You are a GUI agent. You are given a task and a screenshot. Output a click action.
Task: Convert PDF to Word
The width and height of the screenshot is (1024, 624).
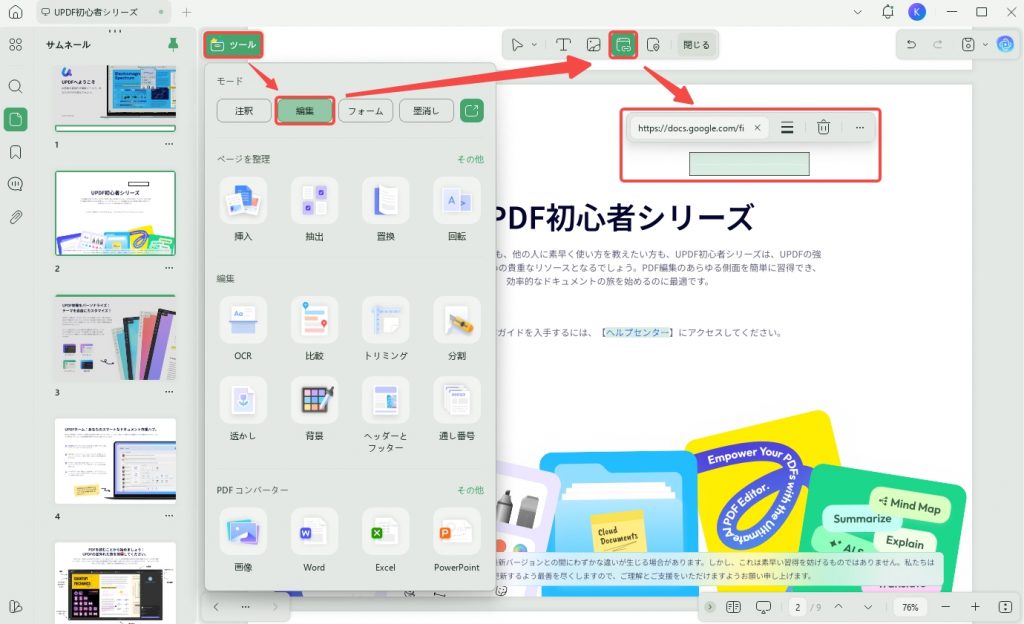(314, 540)
